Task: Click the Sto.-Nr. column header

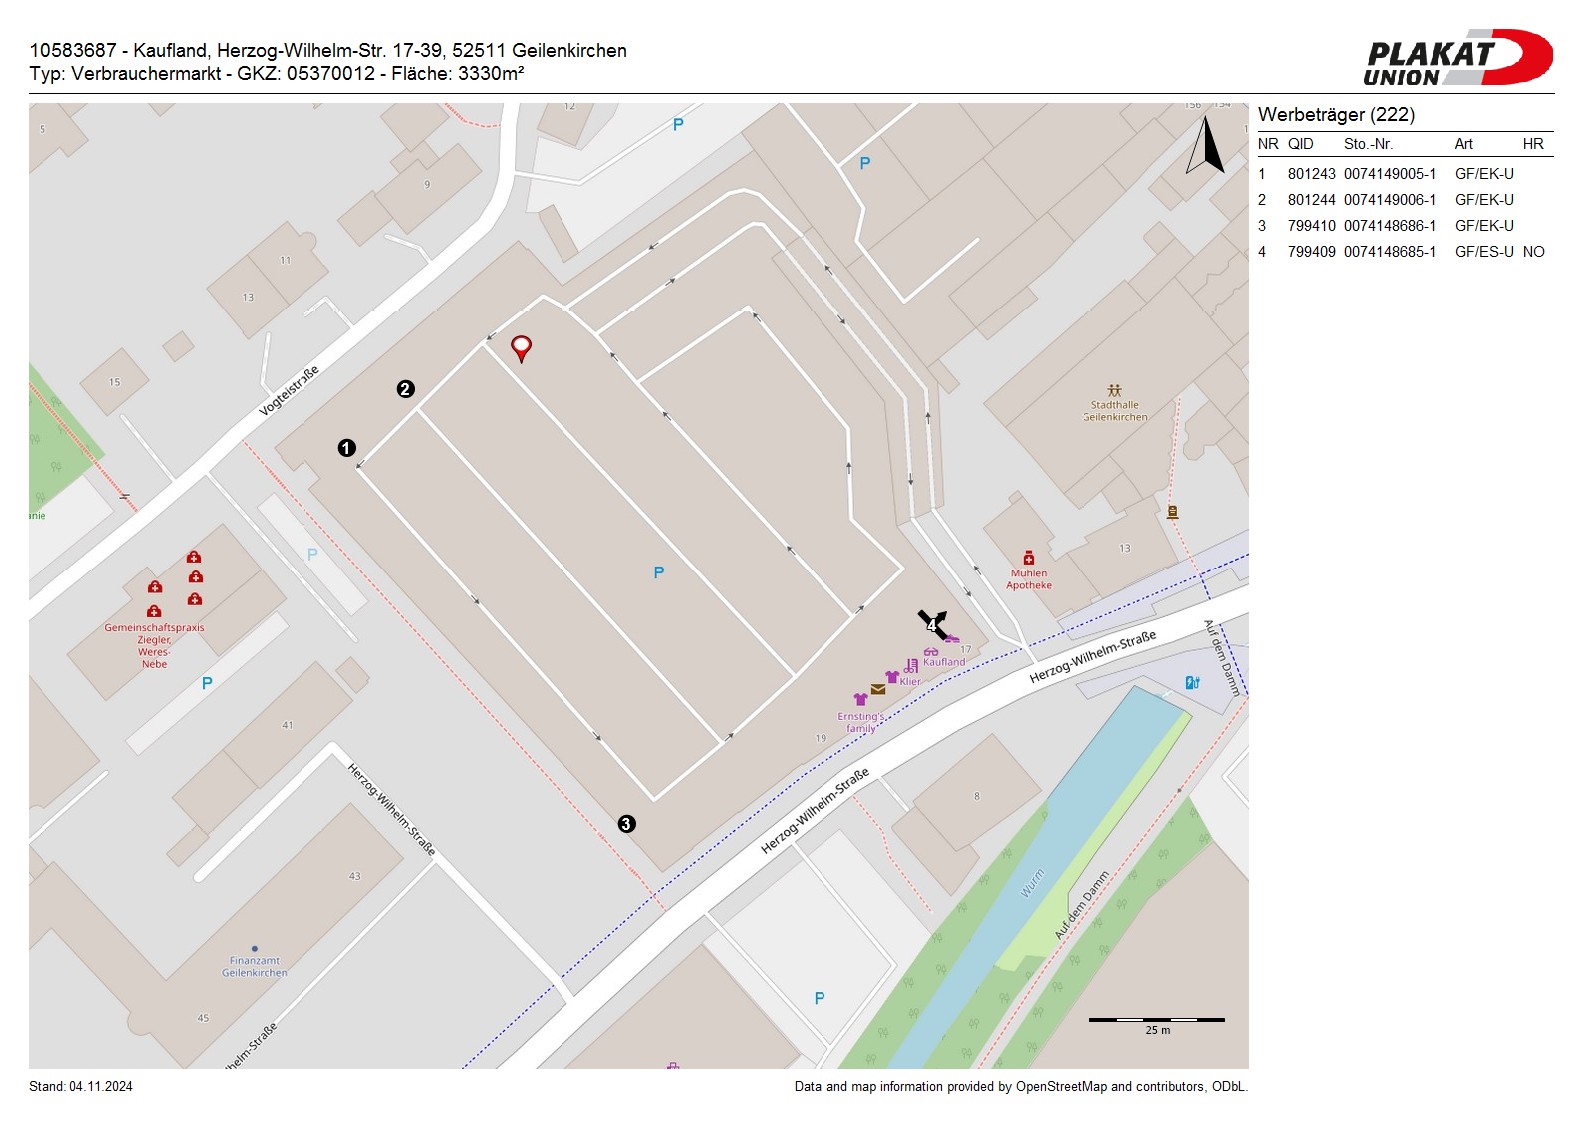Action: pyautogui.click(x=1368, y=144)
